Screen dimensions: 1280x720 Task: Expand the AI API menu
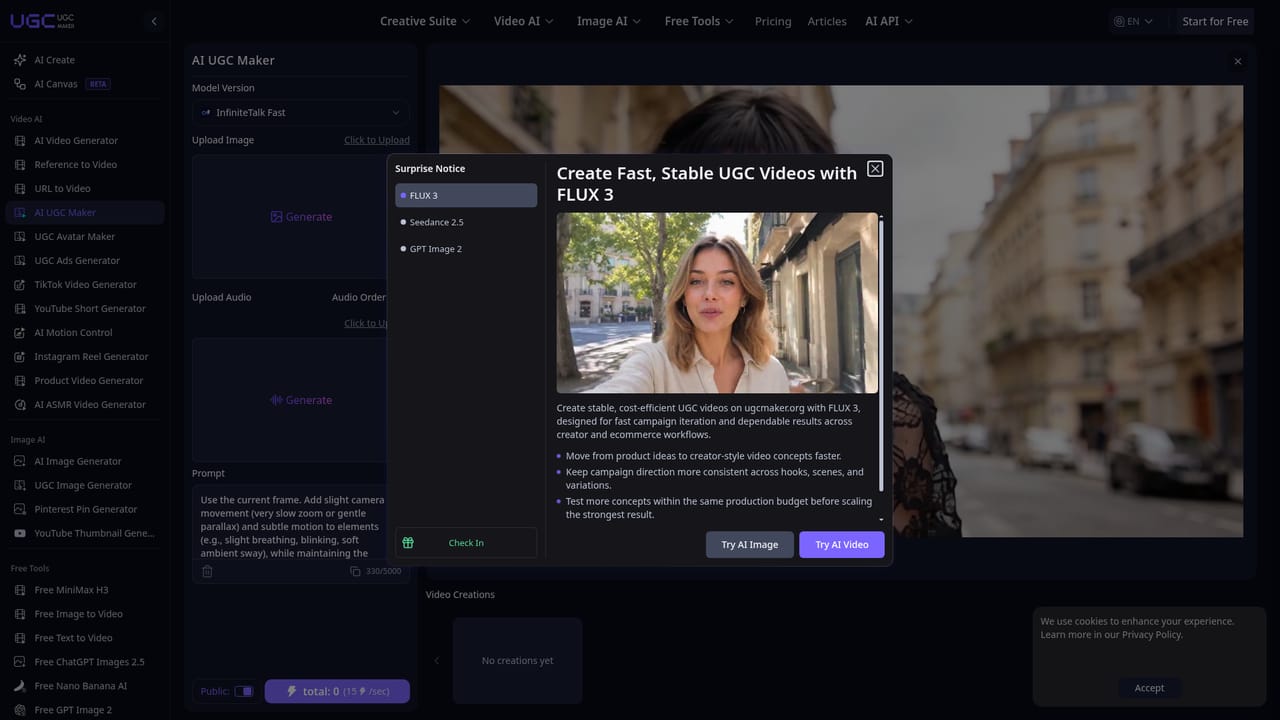pos(889,21)
